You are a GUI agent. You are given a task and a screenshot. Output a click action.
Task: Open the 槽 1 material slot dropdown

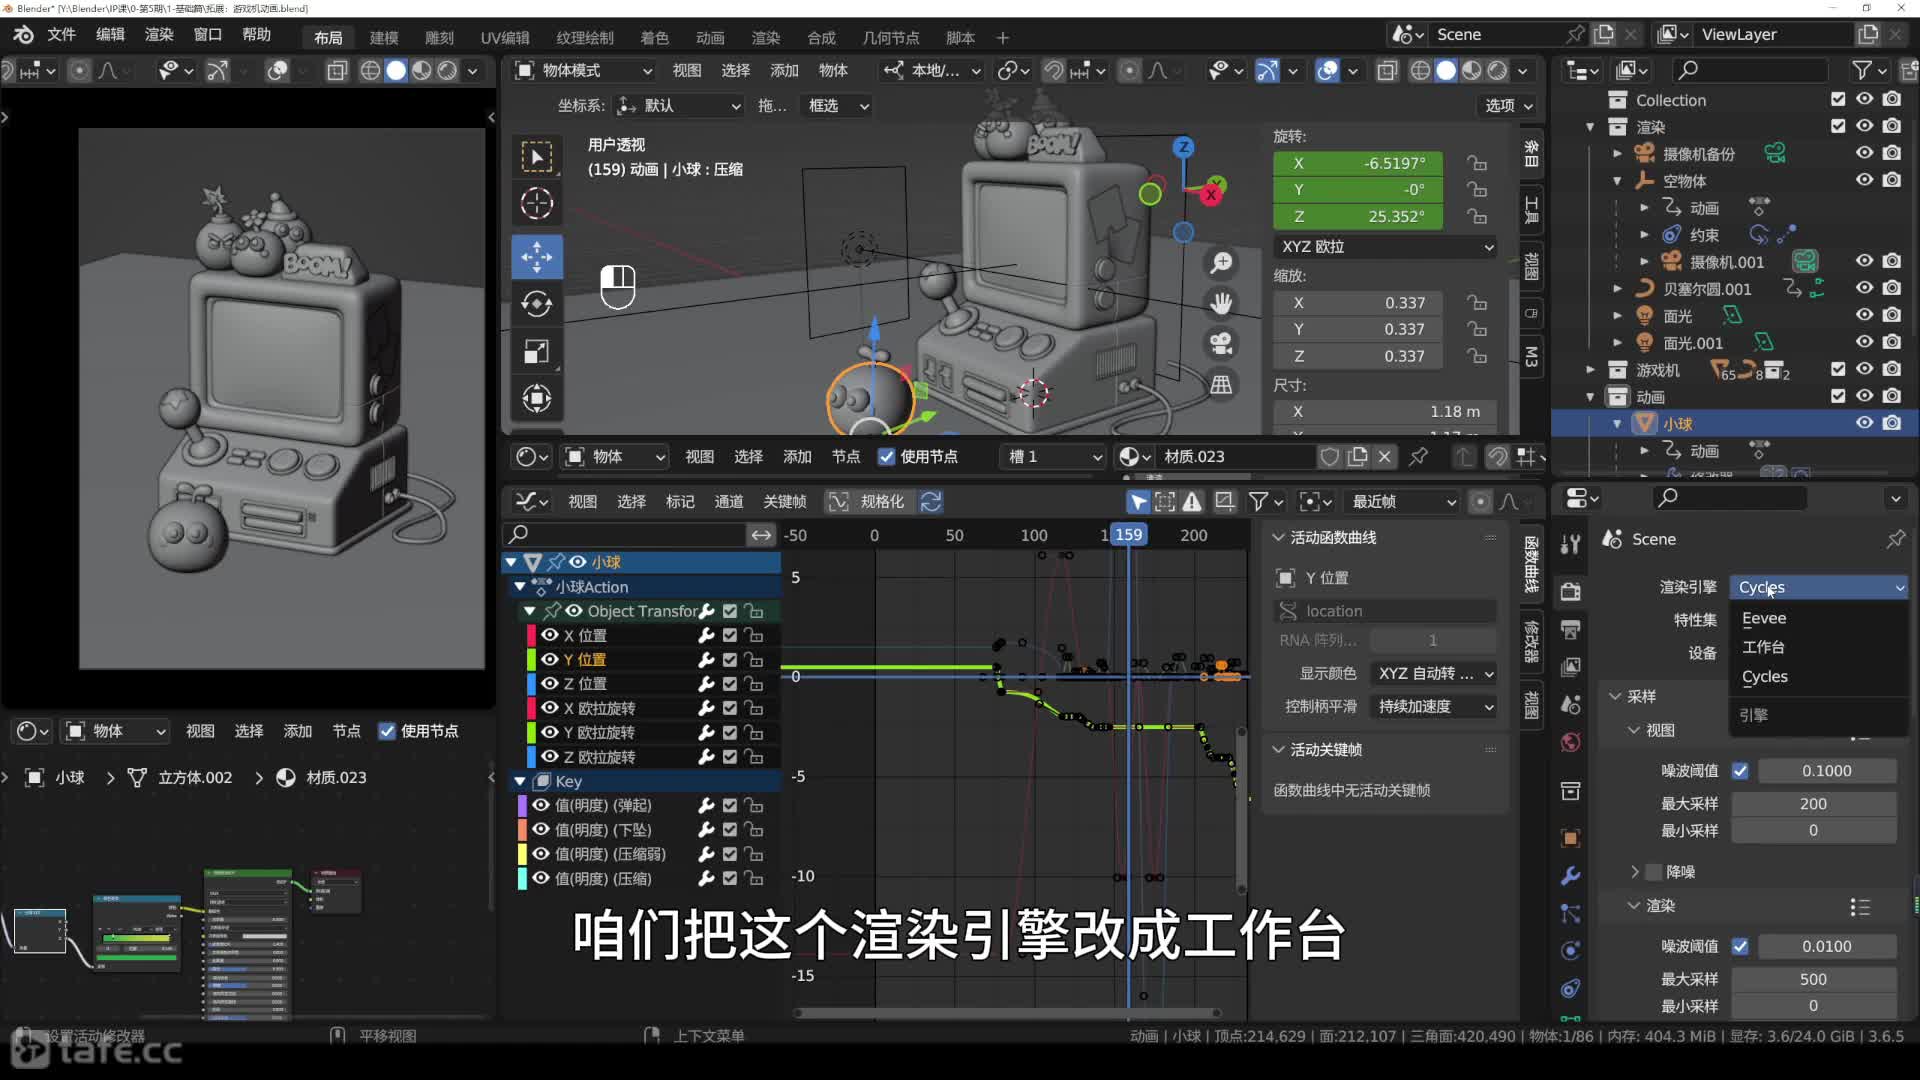click(x=1054, y=457)
